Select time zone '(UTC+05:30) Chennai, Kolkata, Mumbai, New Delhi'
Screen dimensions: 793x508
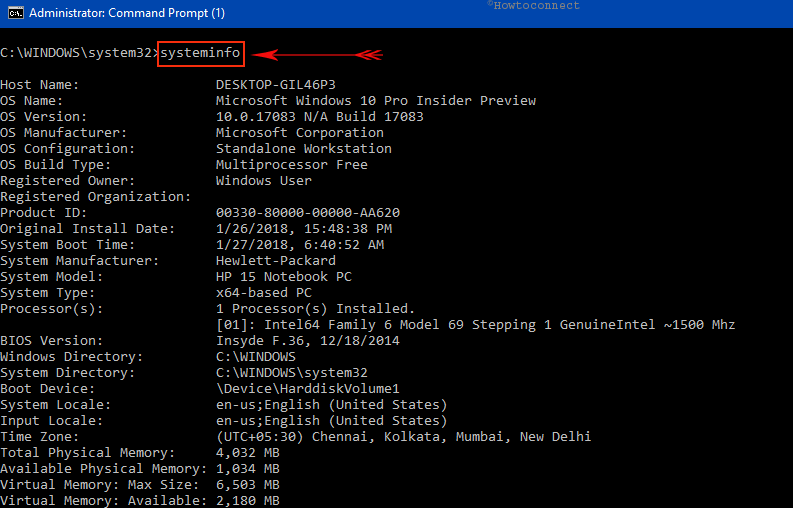(404, 437)
